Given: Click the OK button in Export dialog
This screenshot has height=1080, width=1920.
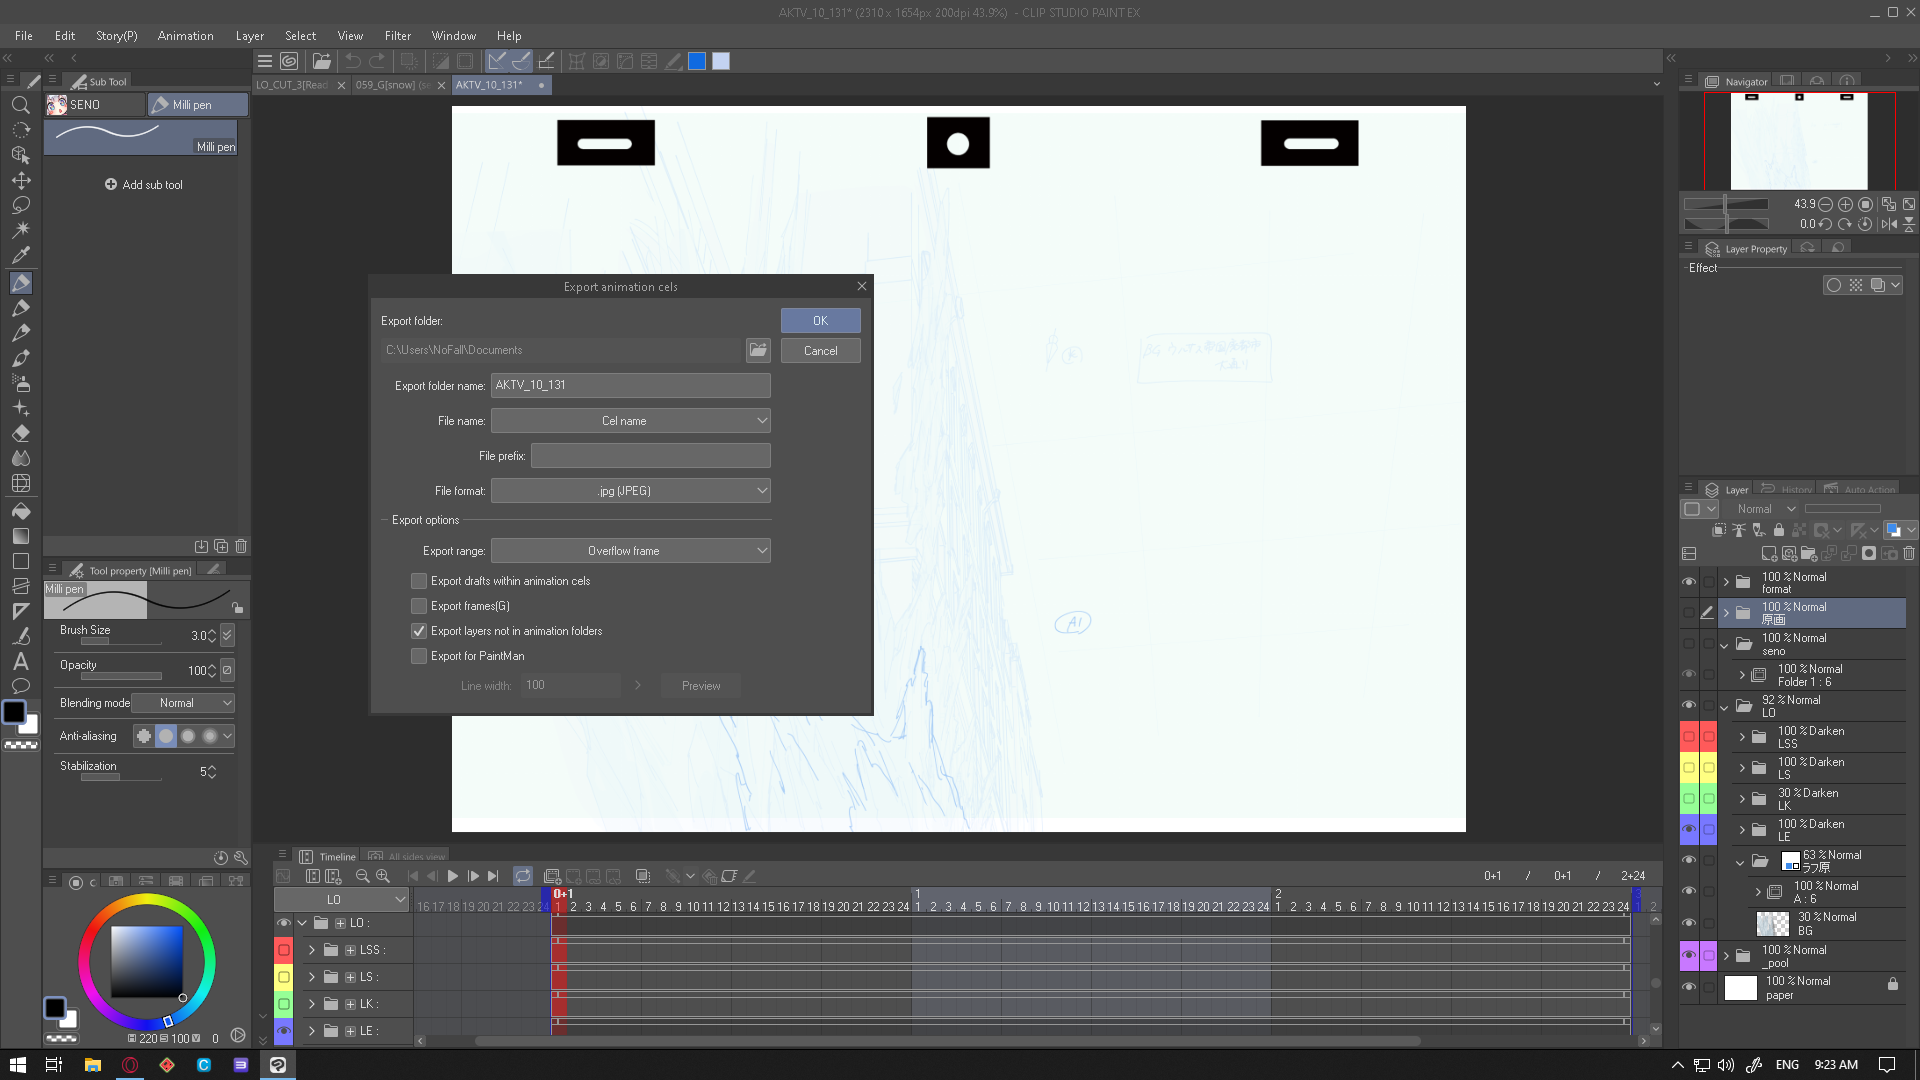Looking at the screenshot, I should (x=820, y=320).
